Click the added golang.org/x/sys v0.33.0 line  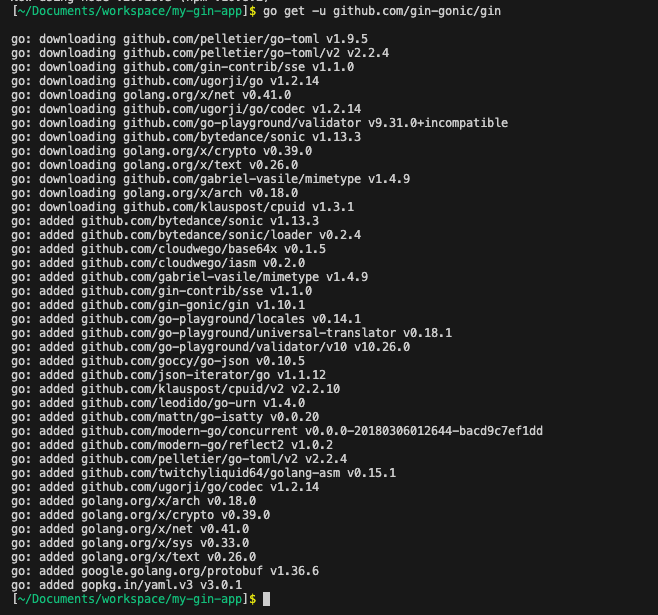pos(130,543)
